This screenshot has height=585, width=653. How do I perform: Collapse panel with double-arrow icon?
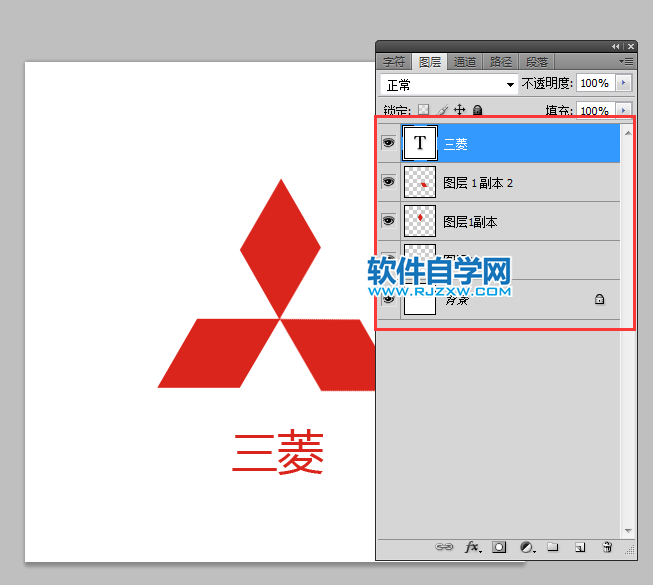(x=616, y=47)
